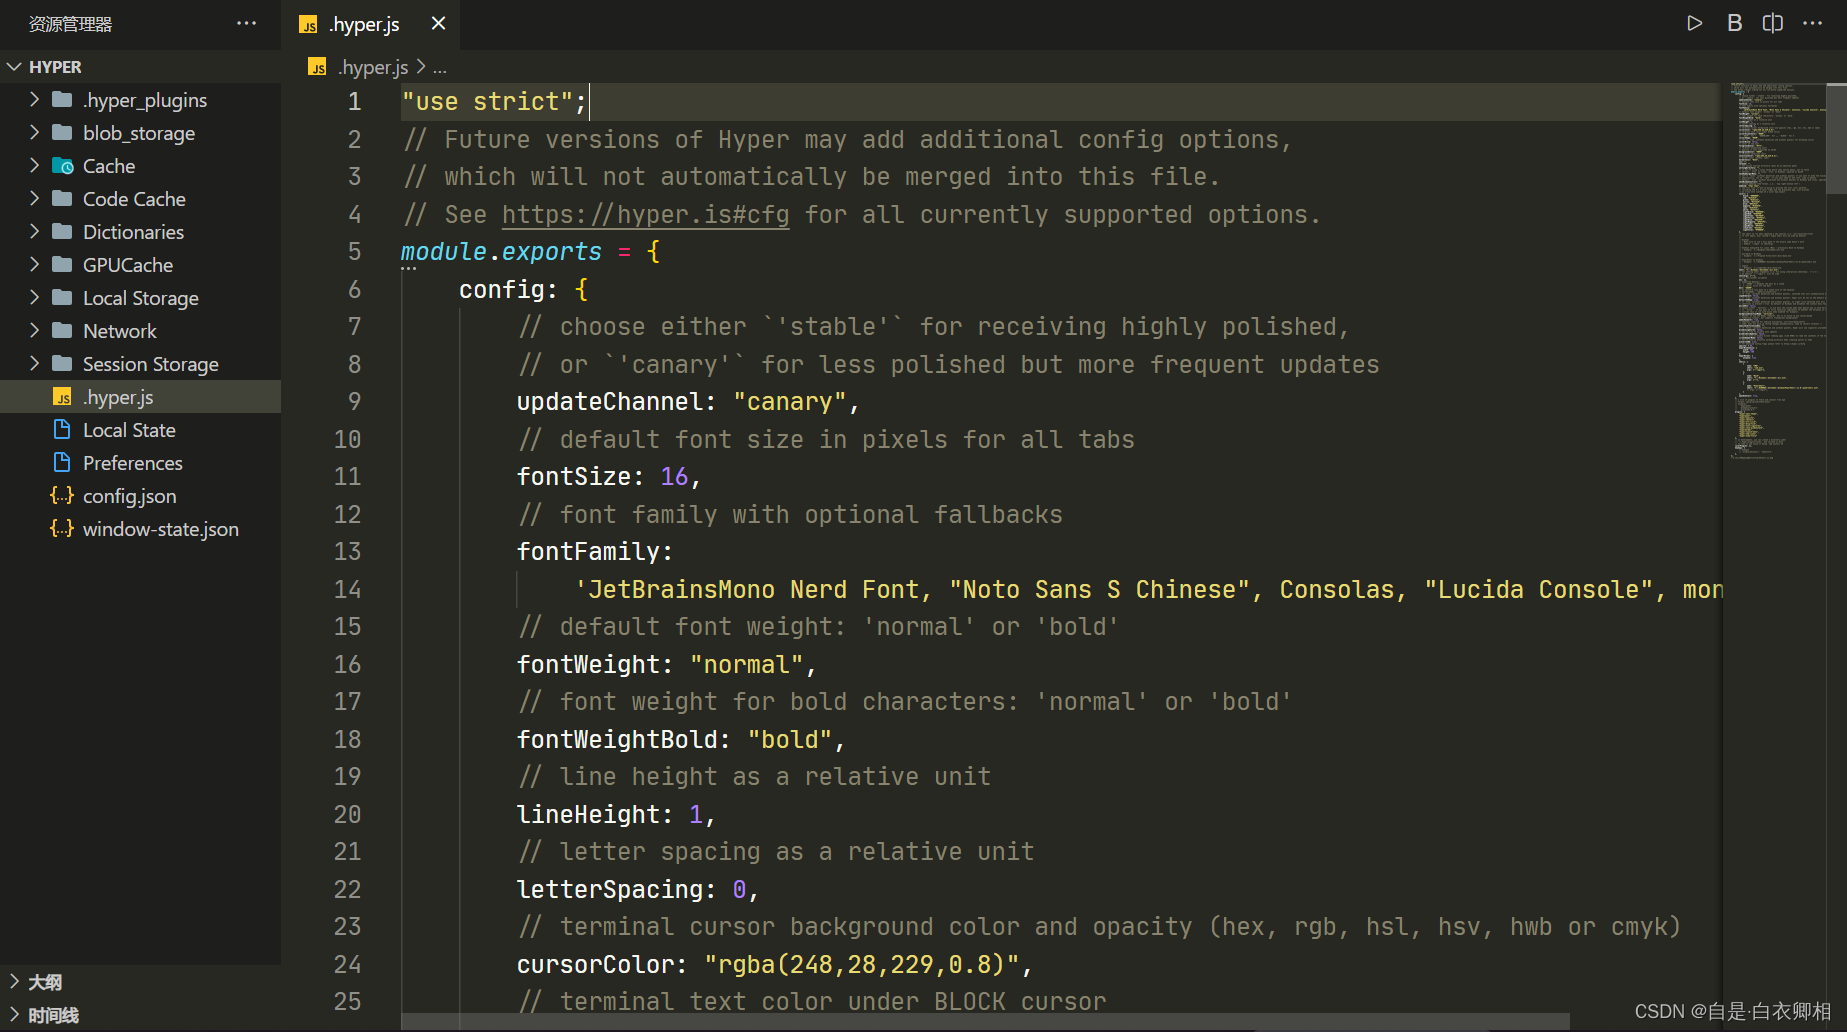Click the lineHeight value 1

696,815
